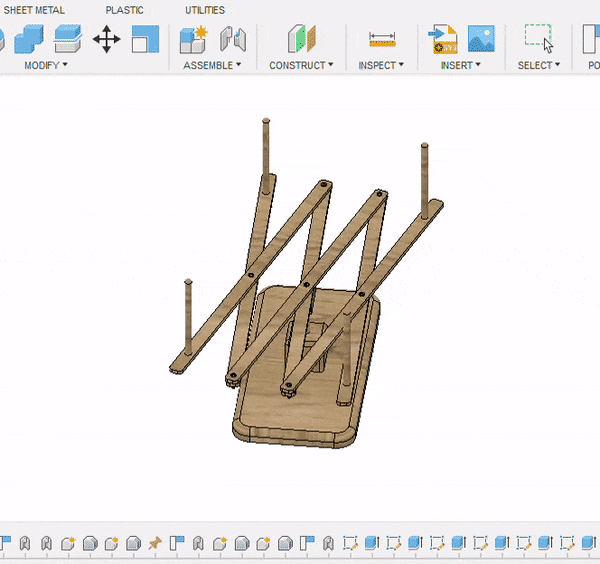Open the INSERT dropdown menu
The width and height of the screenshot is (600, 564).
point(460,65)
